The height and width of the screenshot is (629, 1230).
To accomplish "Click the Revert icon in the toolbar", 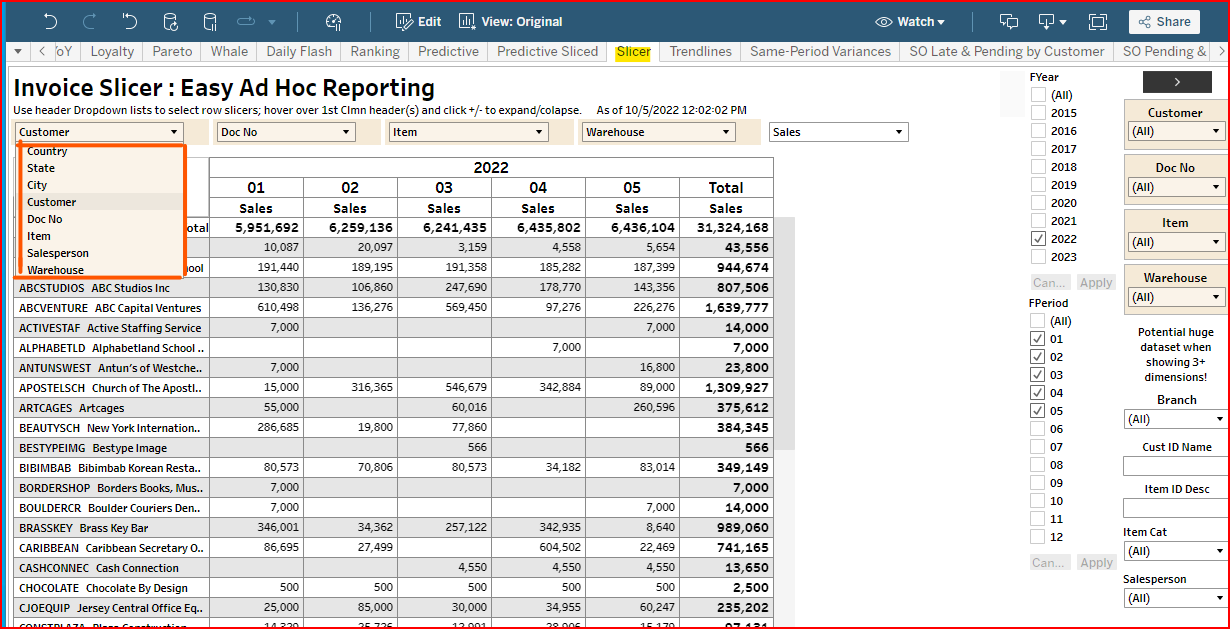I will coord(129,21).
